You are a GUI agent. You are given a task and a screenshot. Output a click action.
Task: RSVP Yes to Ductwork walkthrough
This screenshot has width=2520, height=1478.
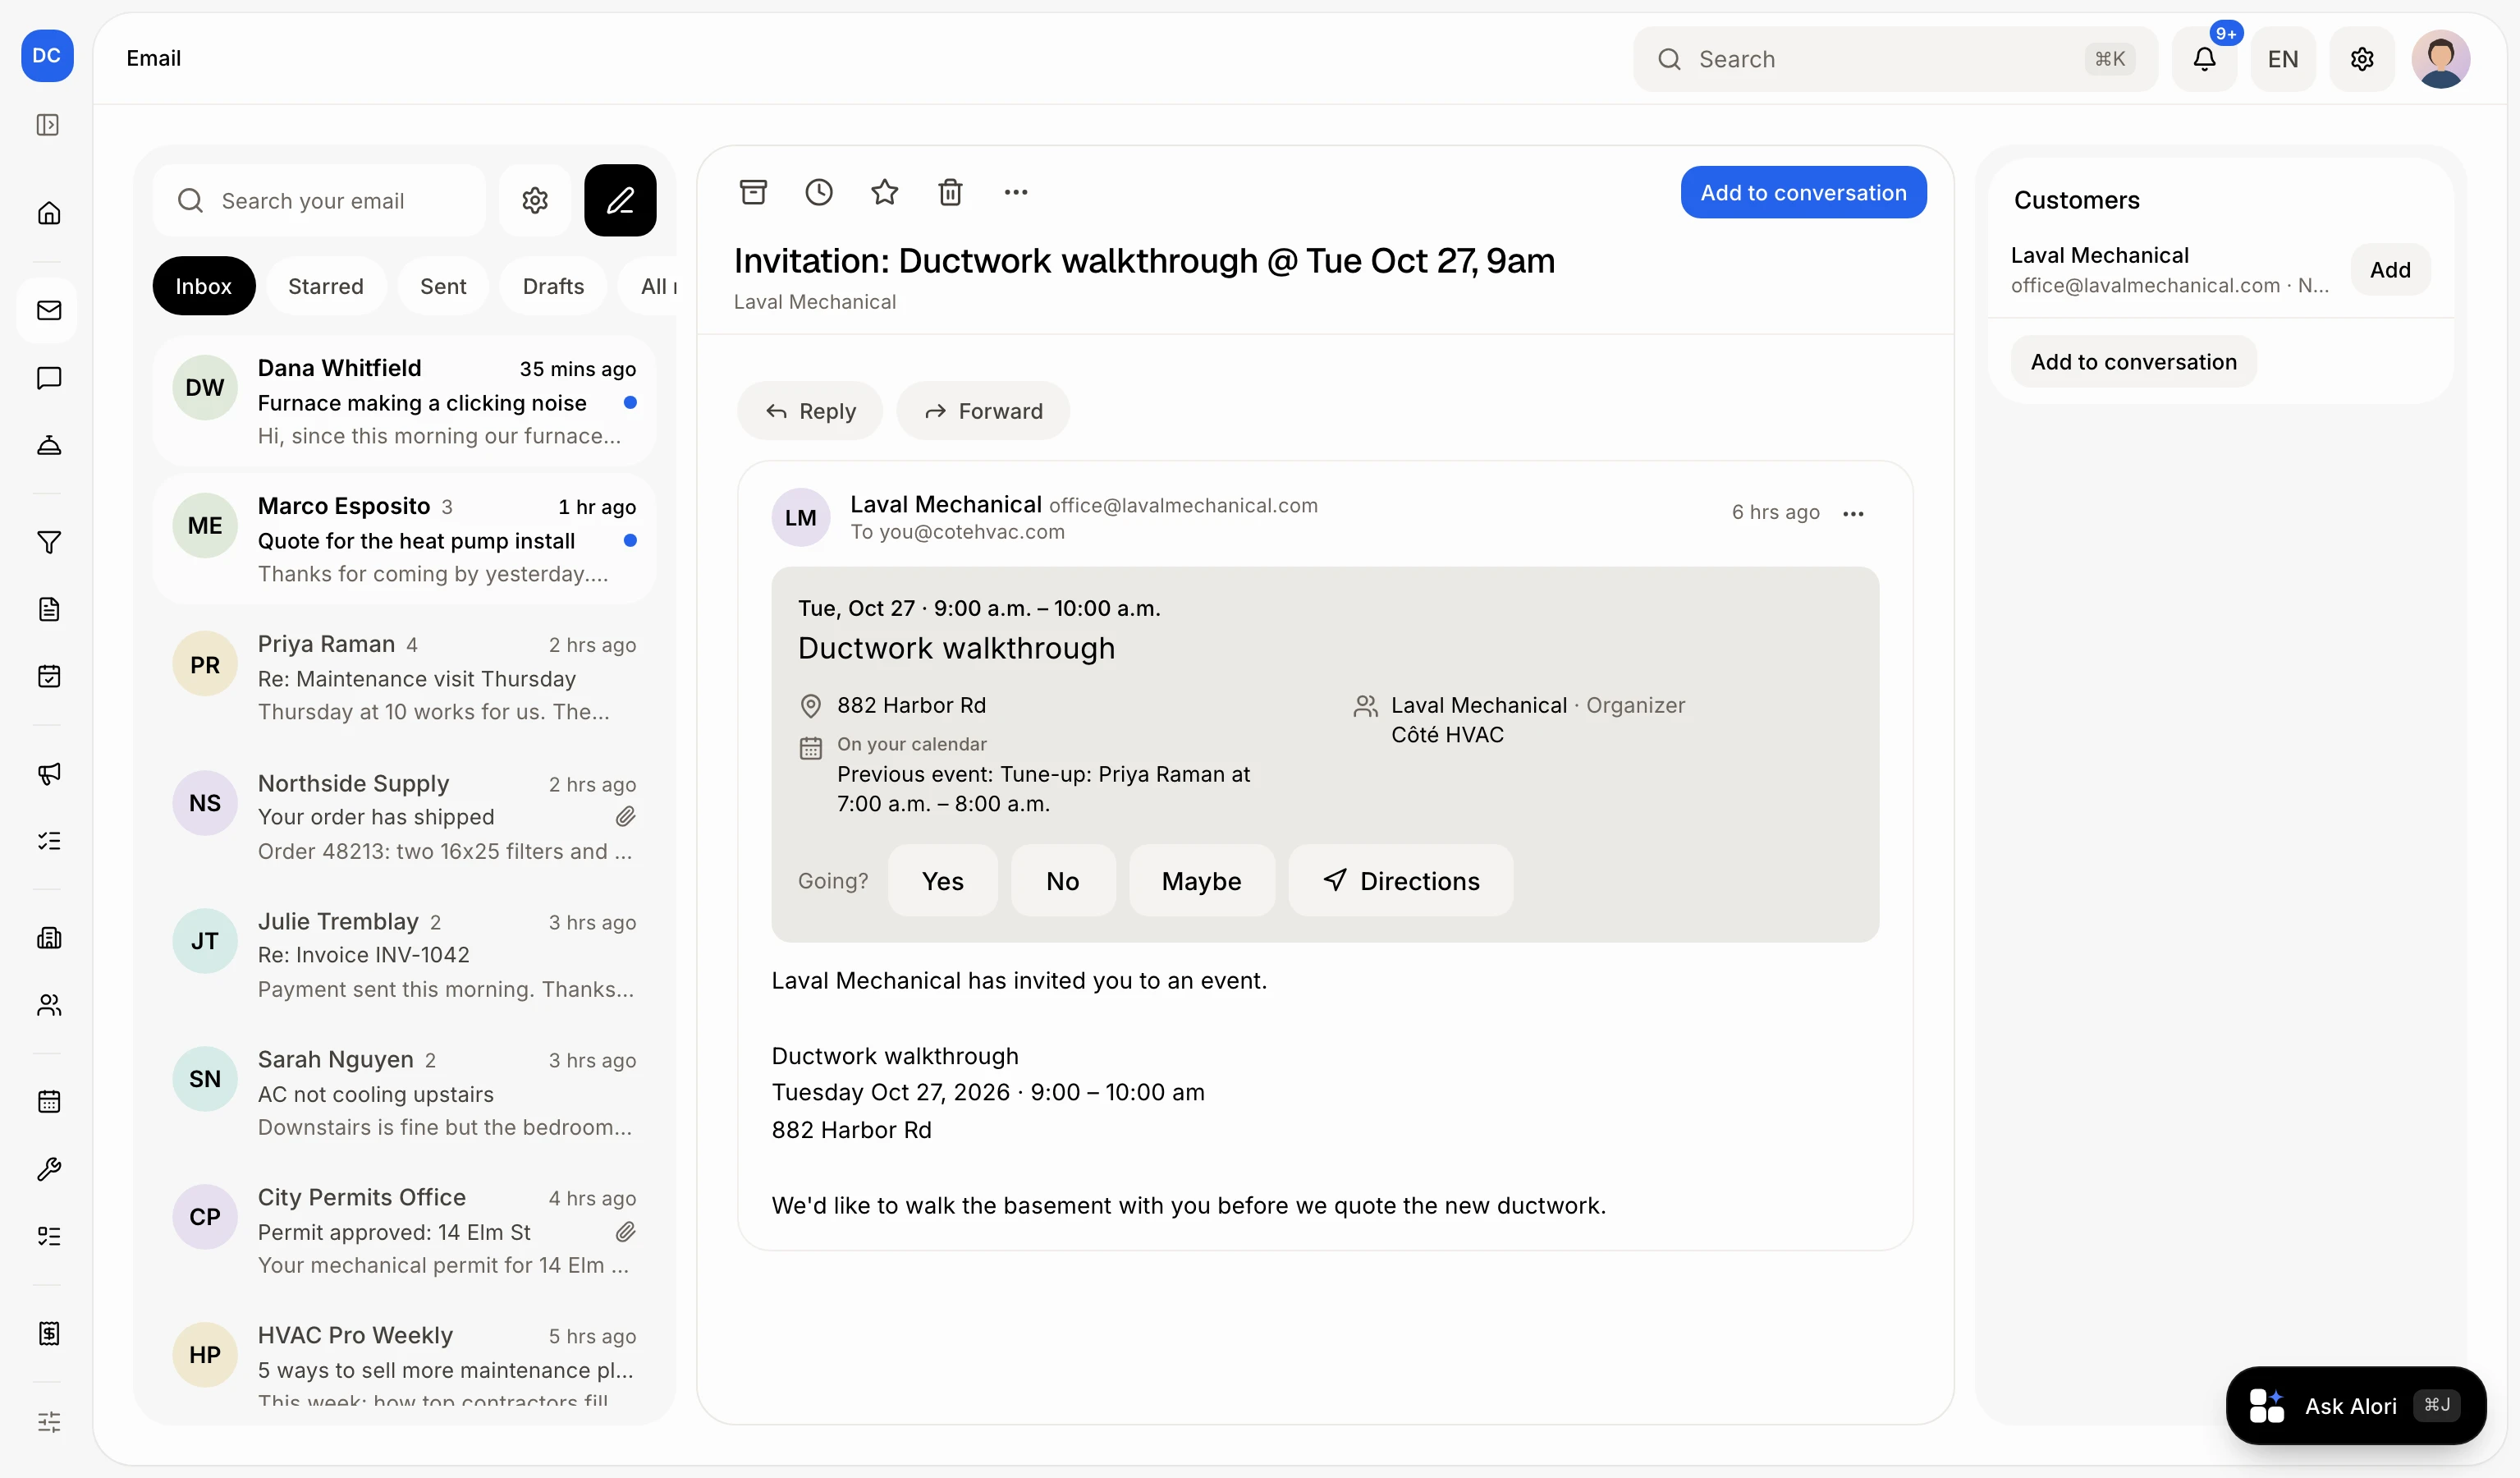coord(942,880)
